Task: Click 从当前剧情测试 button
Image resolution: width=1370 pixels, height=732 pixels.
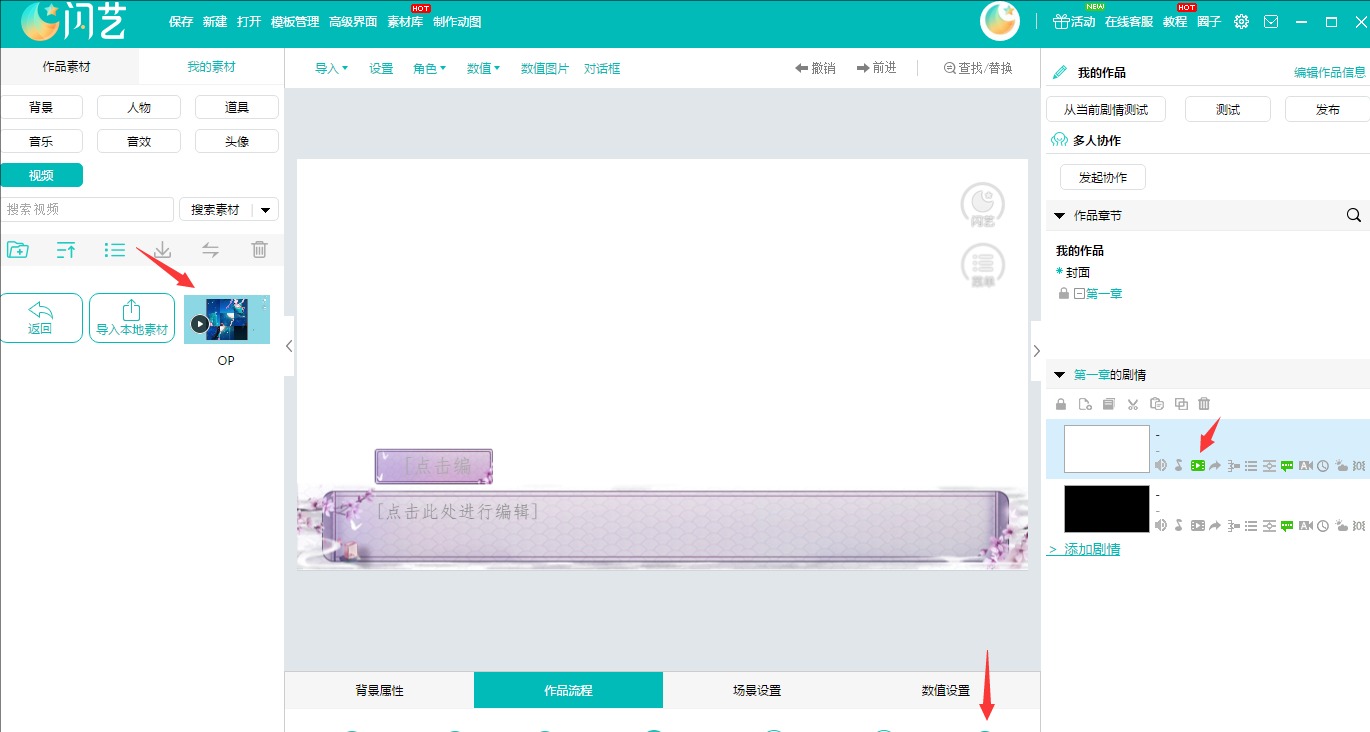Action: [1105, 110]
